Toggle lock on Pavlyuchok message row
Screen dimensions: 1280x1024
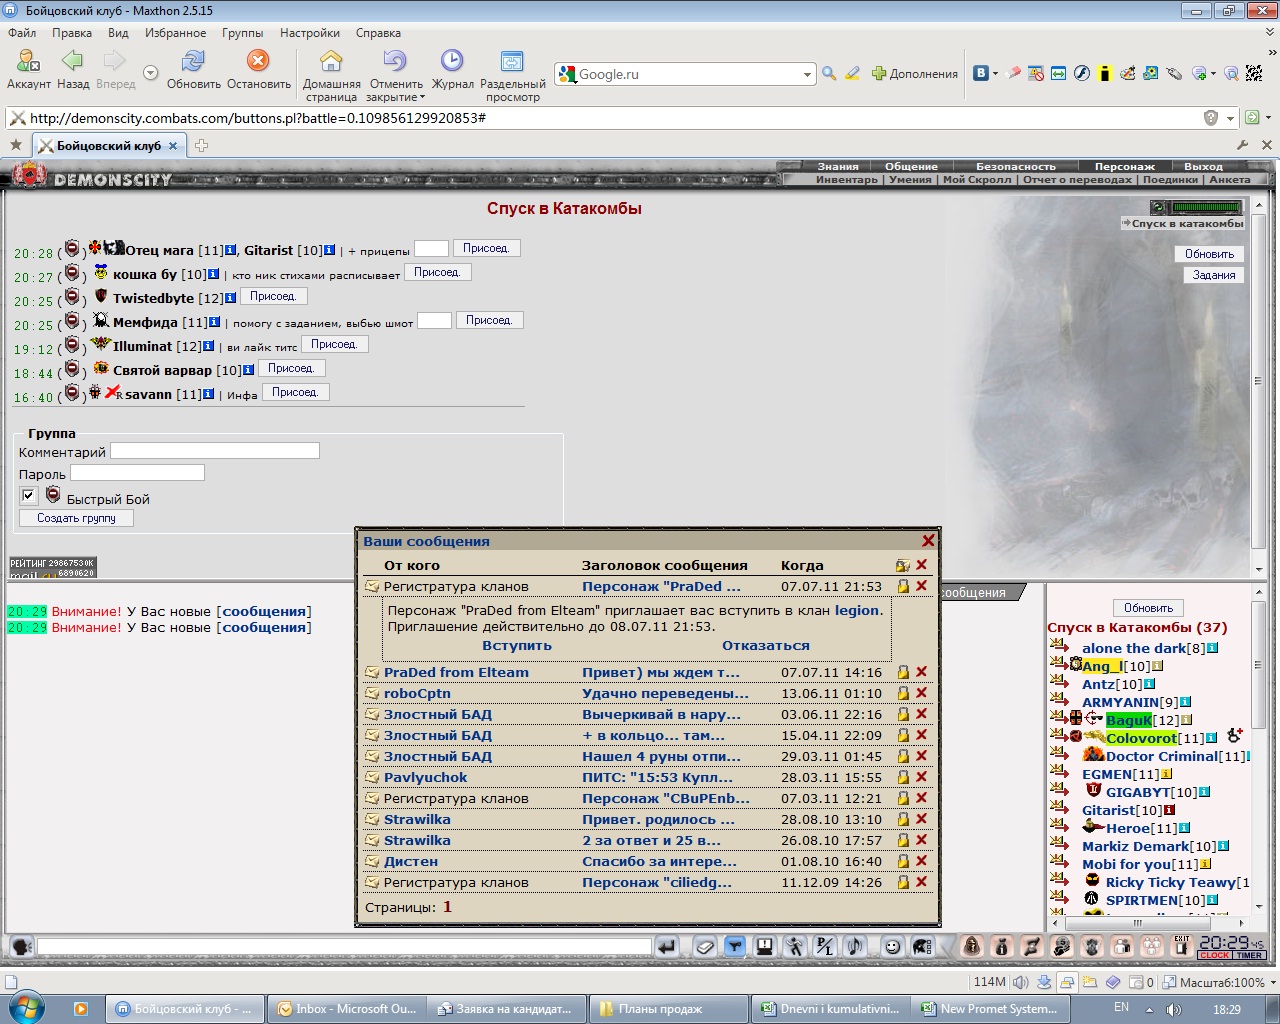click(903, 777)
